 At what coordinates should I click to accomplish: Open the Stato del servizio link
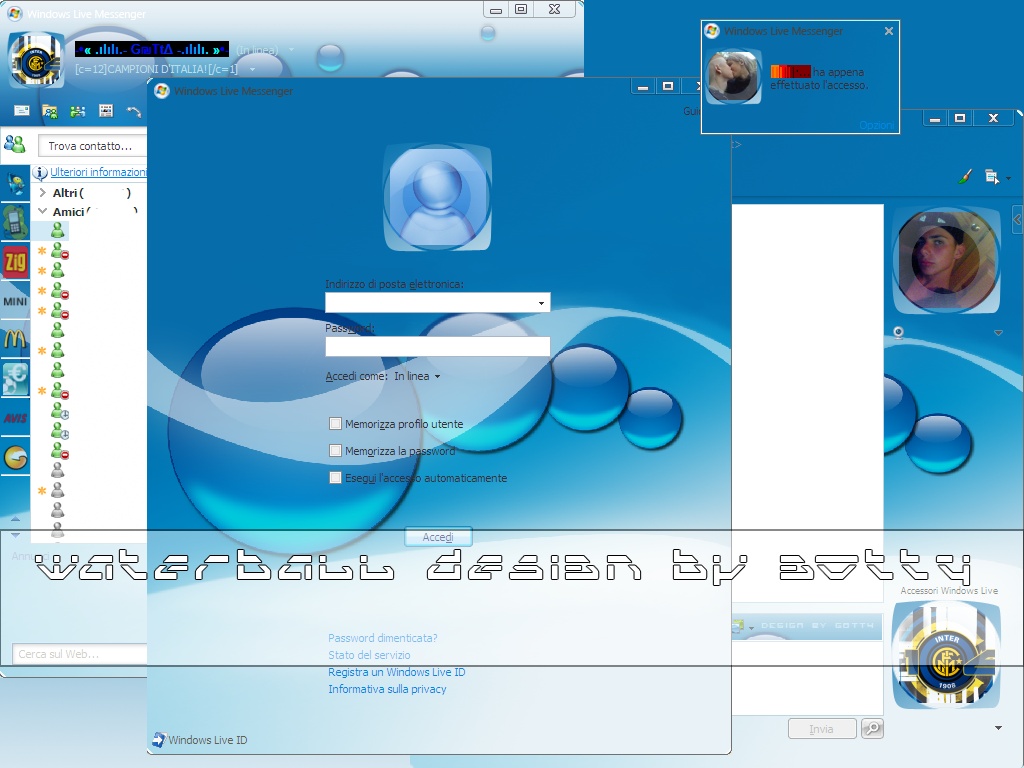(x=369, y=655)
